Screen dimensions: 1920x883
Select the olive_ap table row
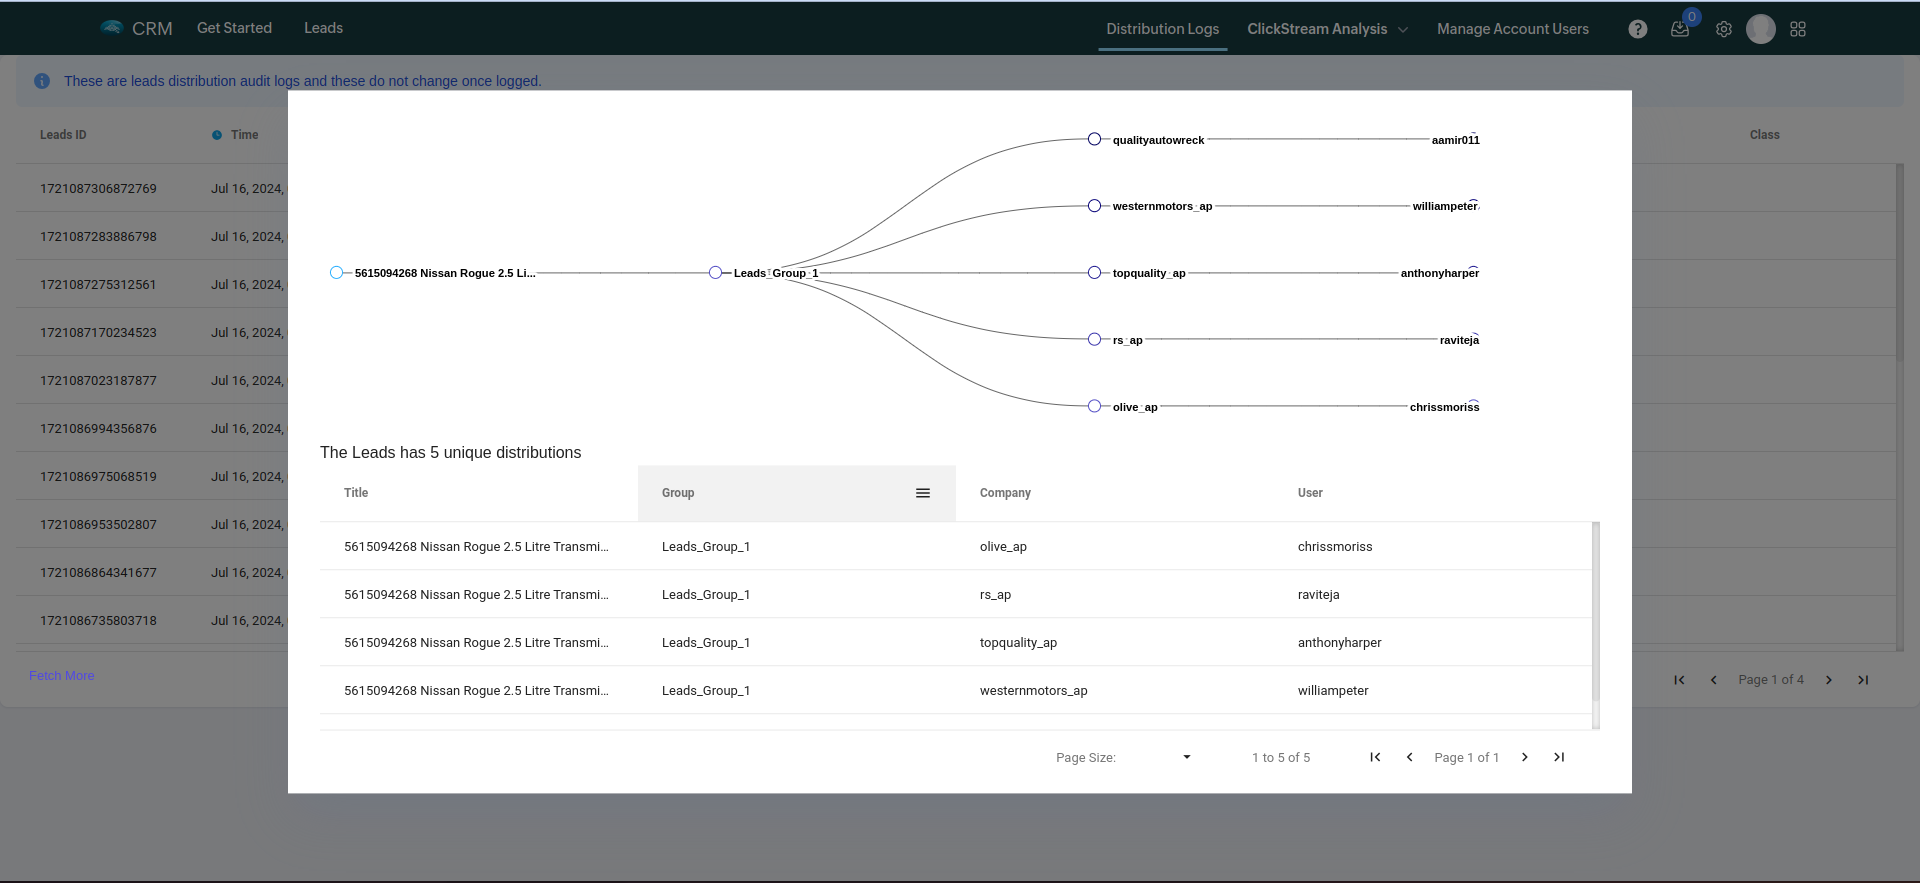[x=956, y=546]
